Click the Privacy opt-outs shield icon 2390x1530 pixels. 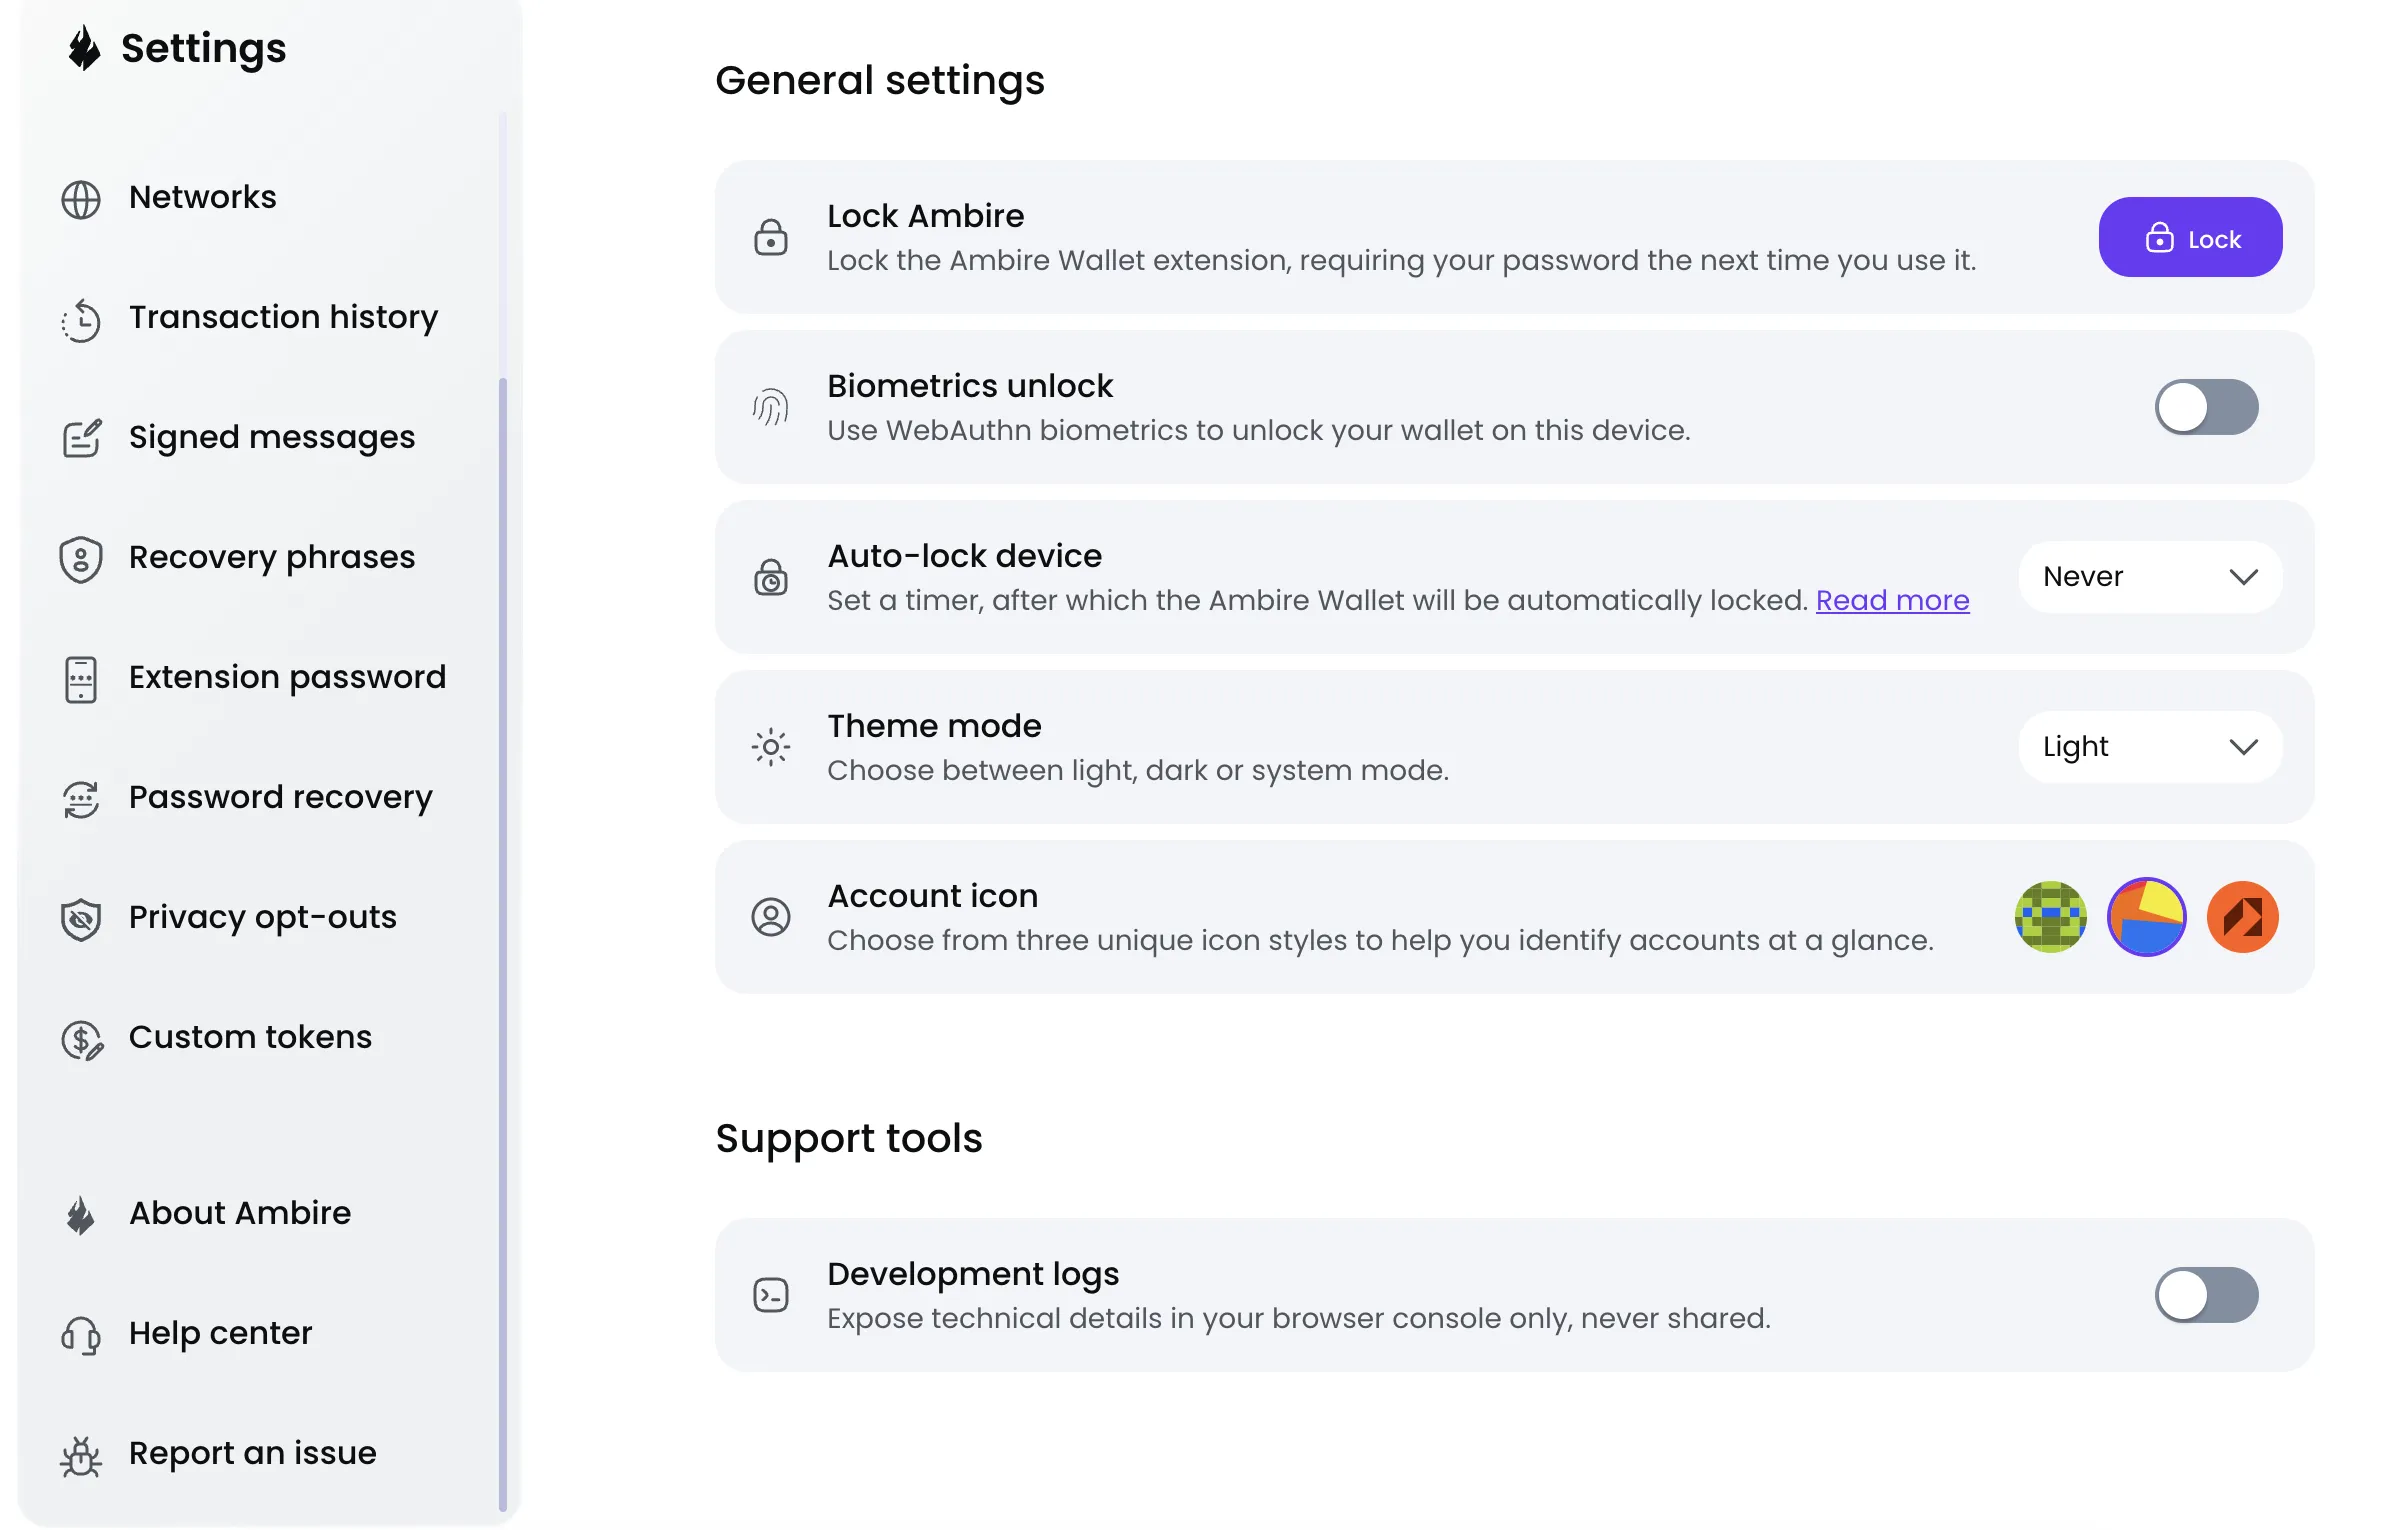81,919
